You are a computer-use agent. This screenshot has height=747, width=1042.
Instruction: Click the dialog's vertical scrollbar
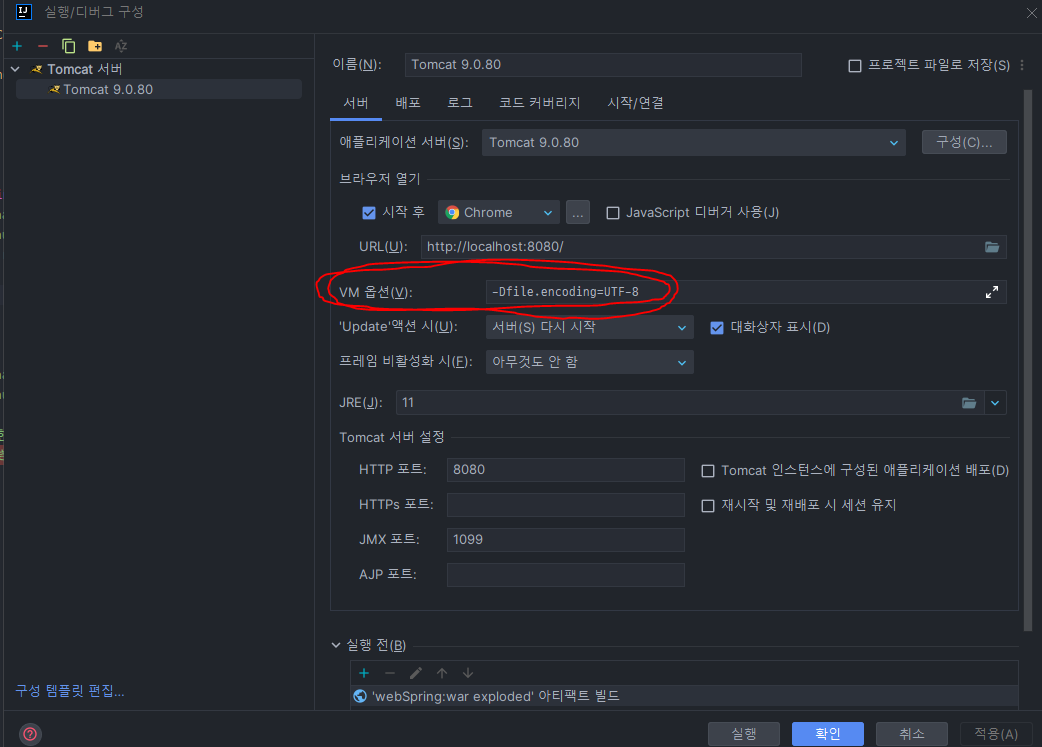[x=1028, y=360]
